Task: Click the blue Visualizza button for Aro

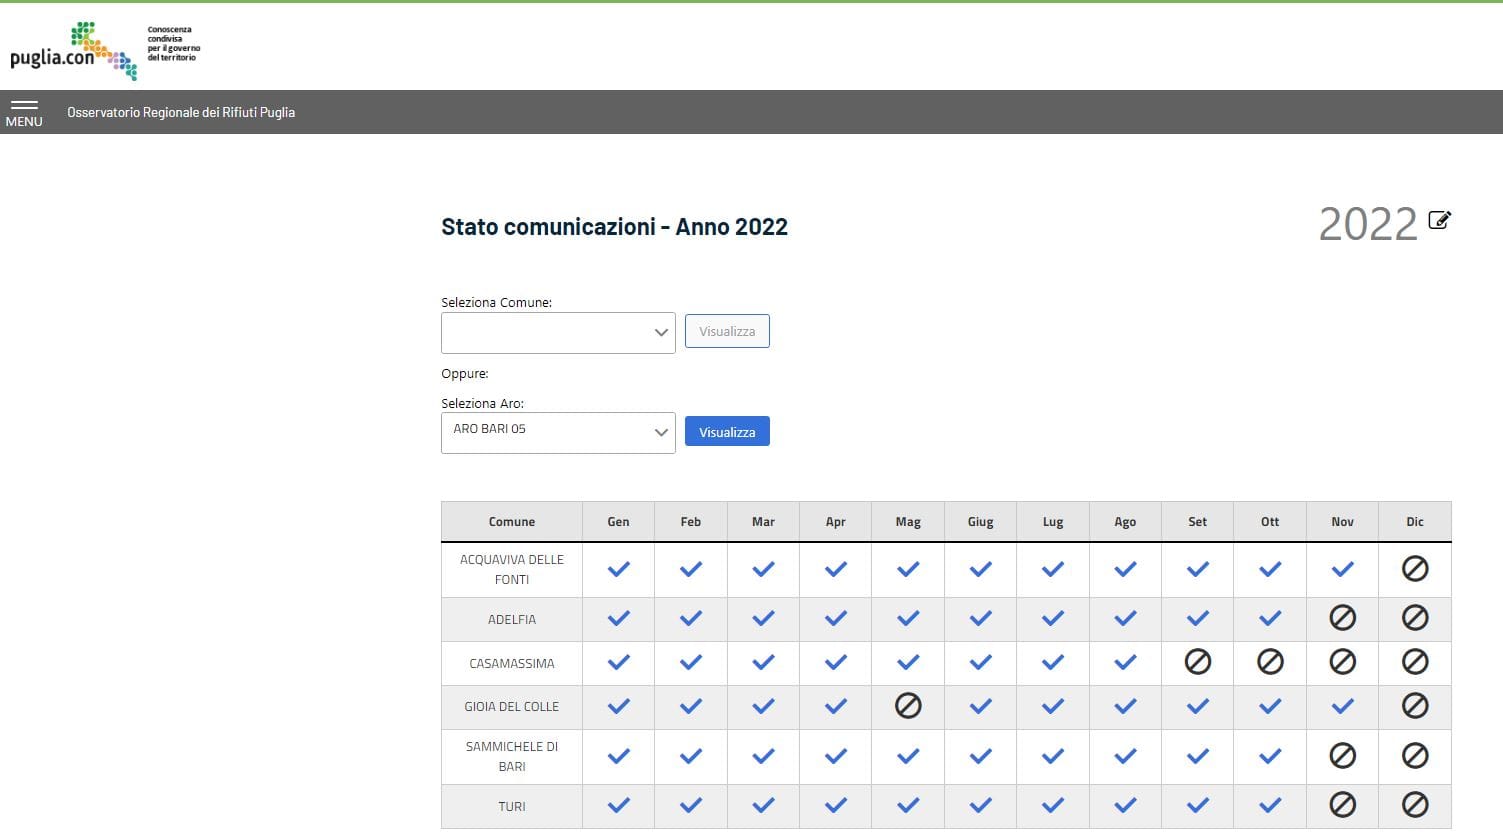Action: [727, 432]
